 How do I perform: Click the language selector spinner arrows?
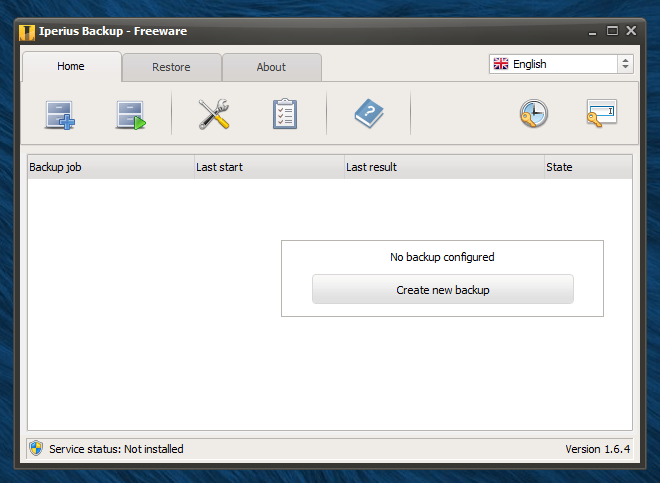tap(625, 64)
